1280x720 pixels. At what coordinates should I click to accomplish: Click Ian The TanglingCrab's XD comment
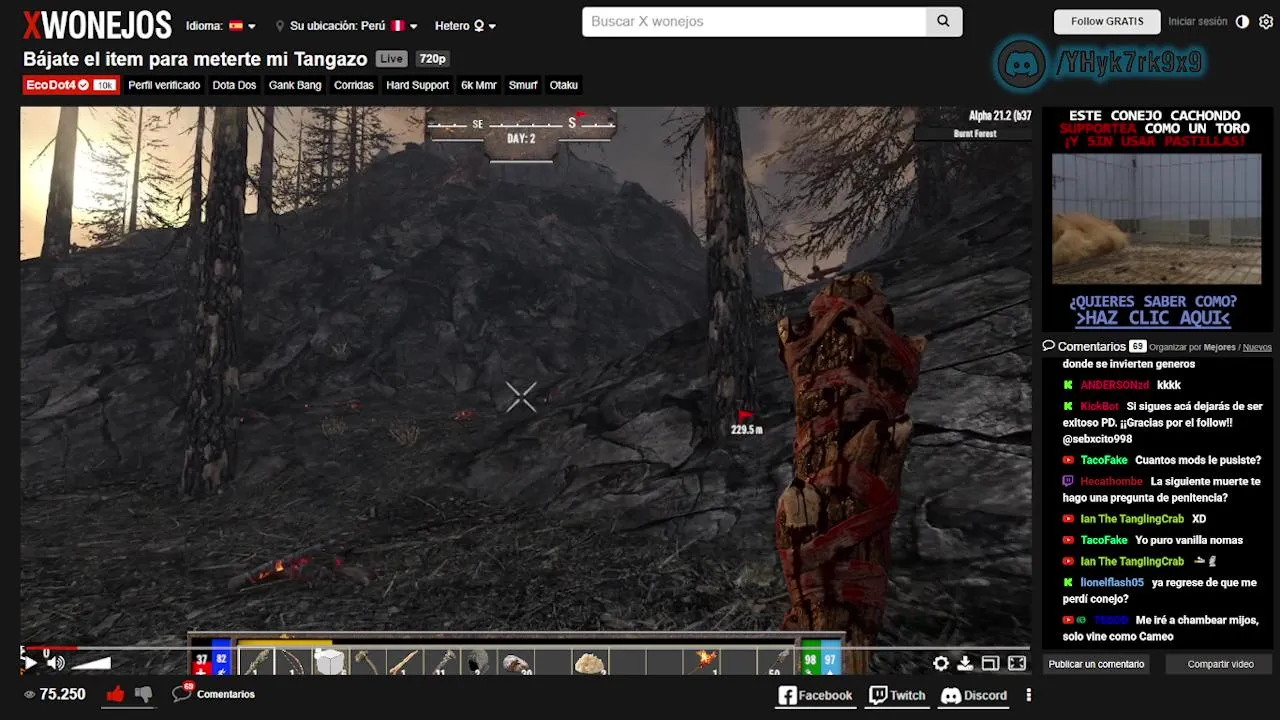tap(1199, 519)
